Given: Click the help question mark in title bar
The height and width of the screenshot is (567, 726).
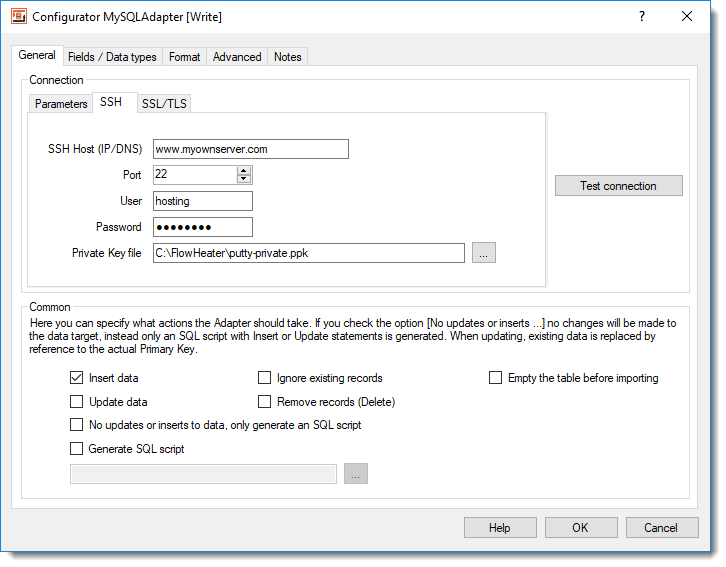Looking at the screenshot, I should coord(642,17).
